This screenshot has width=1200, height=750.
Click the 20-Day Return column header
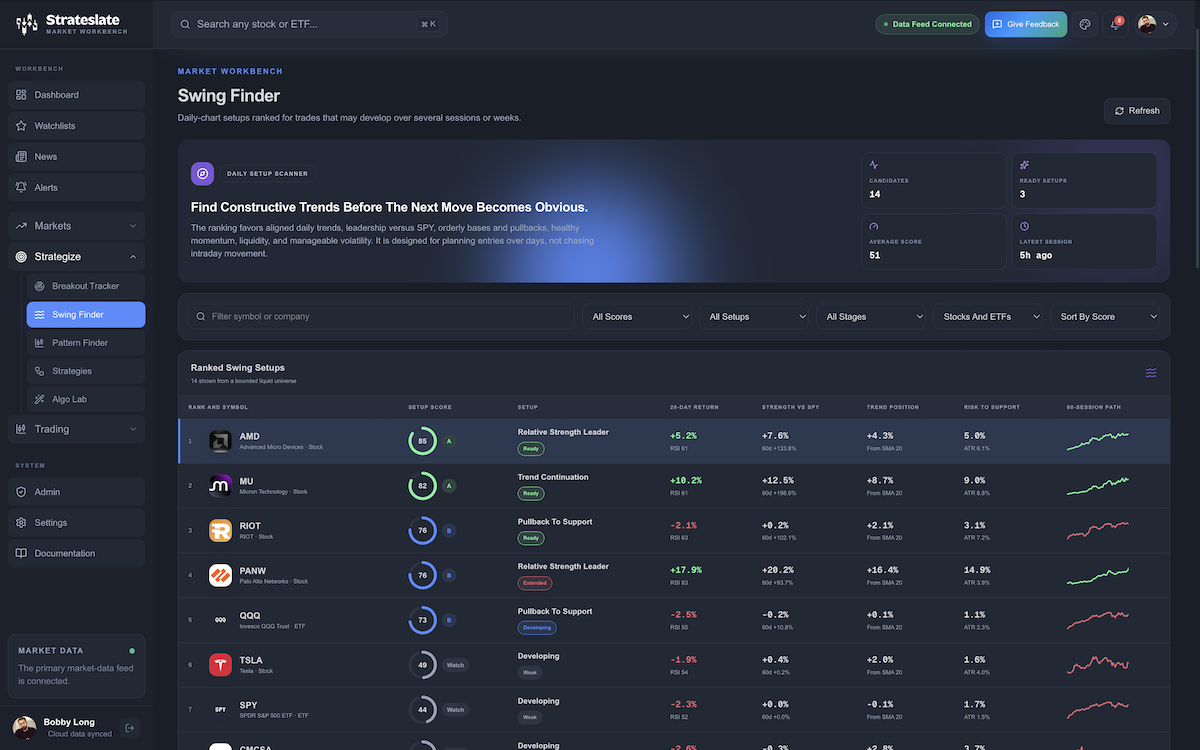(694, 407)
